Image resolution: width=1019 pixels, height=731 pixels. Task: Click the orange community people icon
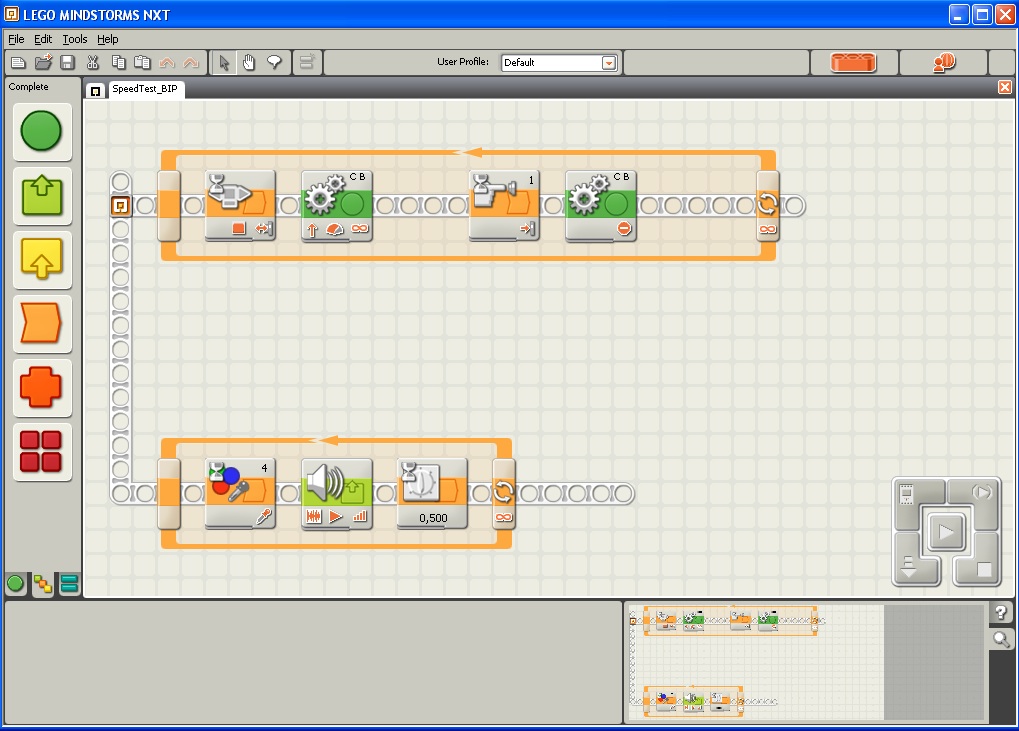(944, 62)
